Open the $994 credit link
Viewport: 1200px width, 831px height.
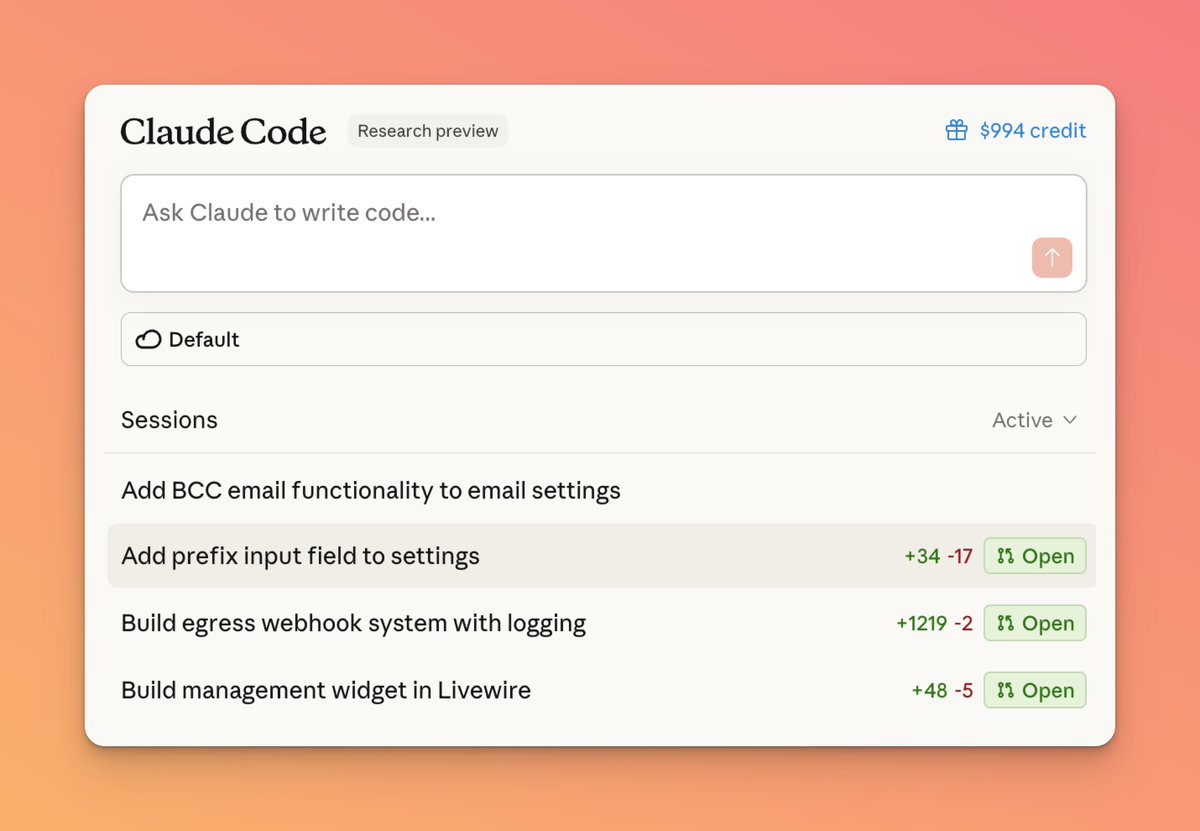click(1015, 131)
